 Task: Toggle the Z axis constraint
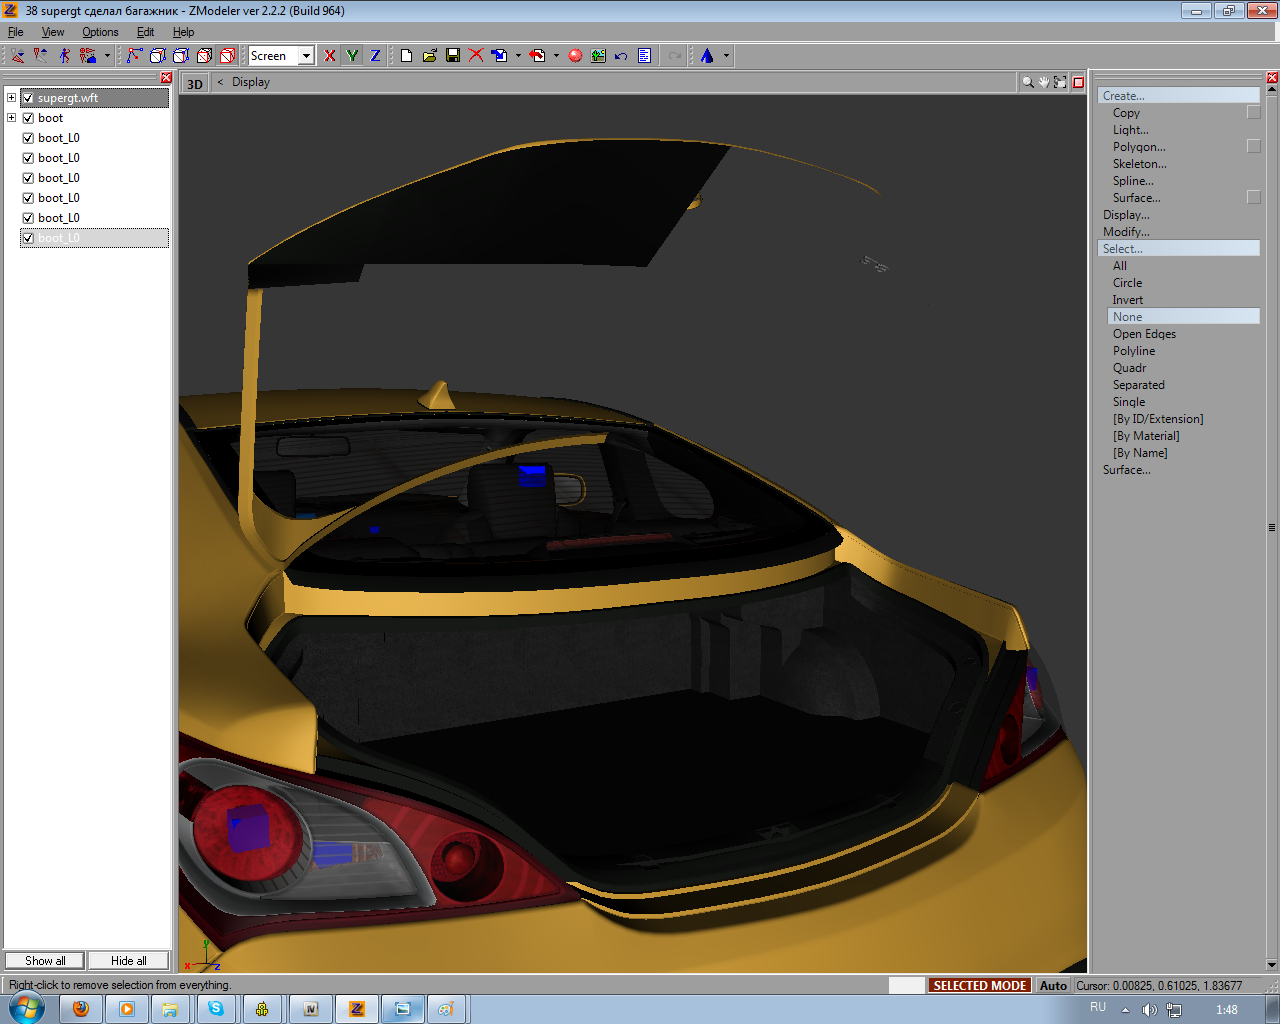(x=375, y=56)
